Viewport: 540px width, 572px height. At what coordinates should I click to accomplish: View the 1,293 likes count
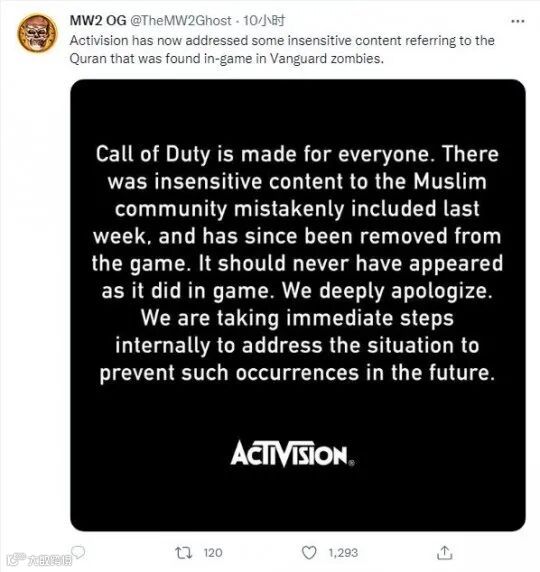343,553
